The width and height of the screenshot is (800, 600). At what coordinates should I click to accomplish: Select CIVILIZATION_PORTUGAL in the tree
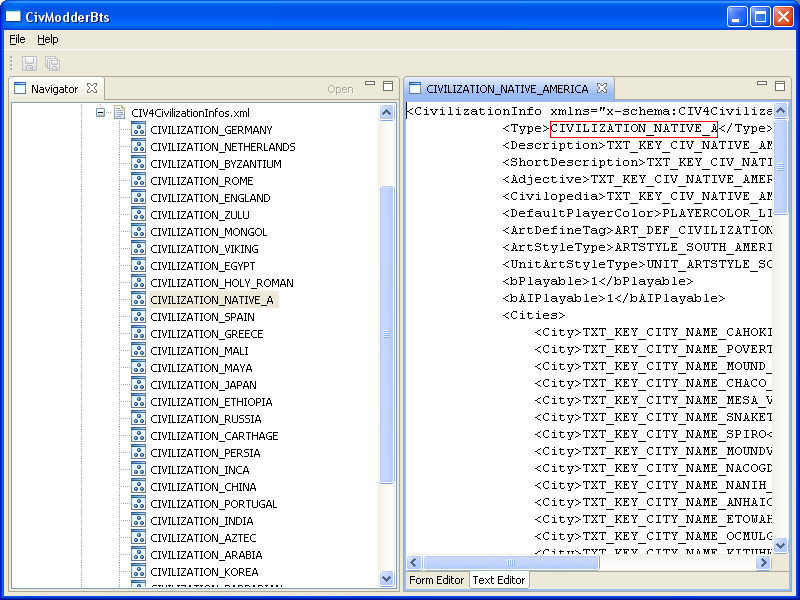click(214, 504)
